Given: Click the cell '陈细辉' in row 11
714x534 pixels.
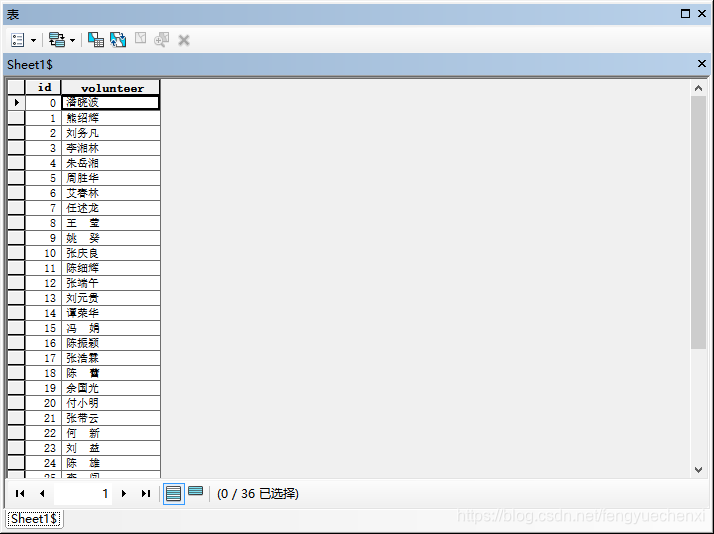Looking at the screenshot, I should click(111, 268).
